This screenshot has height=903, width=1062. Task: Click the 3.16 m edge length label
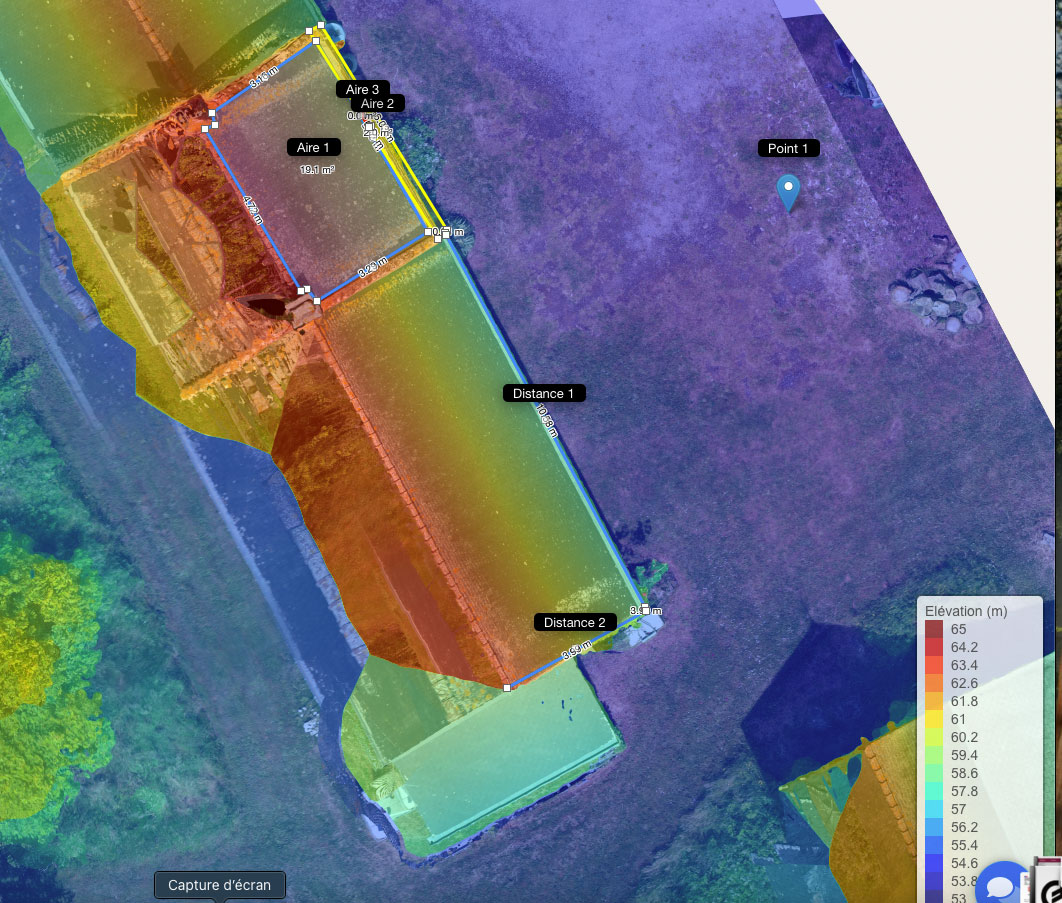point(264,81)
